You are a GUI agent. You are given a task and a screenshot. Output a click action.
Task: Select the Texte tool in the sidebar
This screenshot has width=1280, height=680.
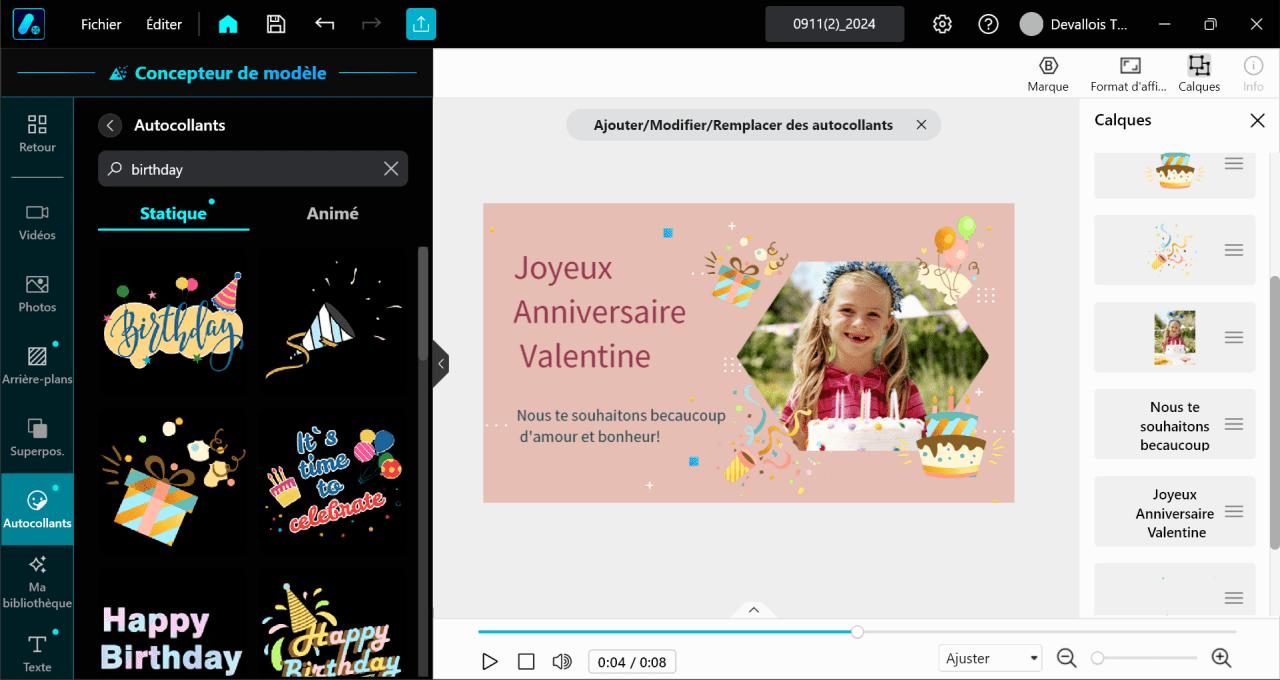pos(37,652)
